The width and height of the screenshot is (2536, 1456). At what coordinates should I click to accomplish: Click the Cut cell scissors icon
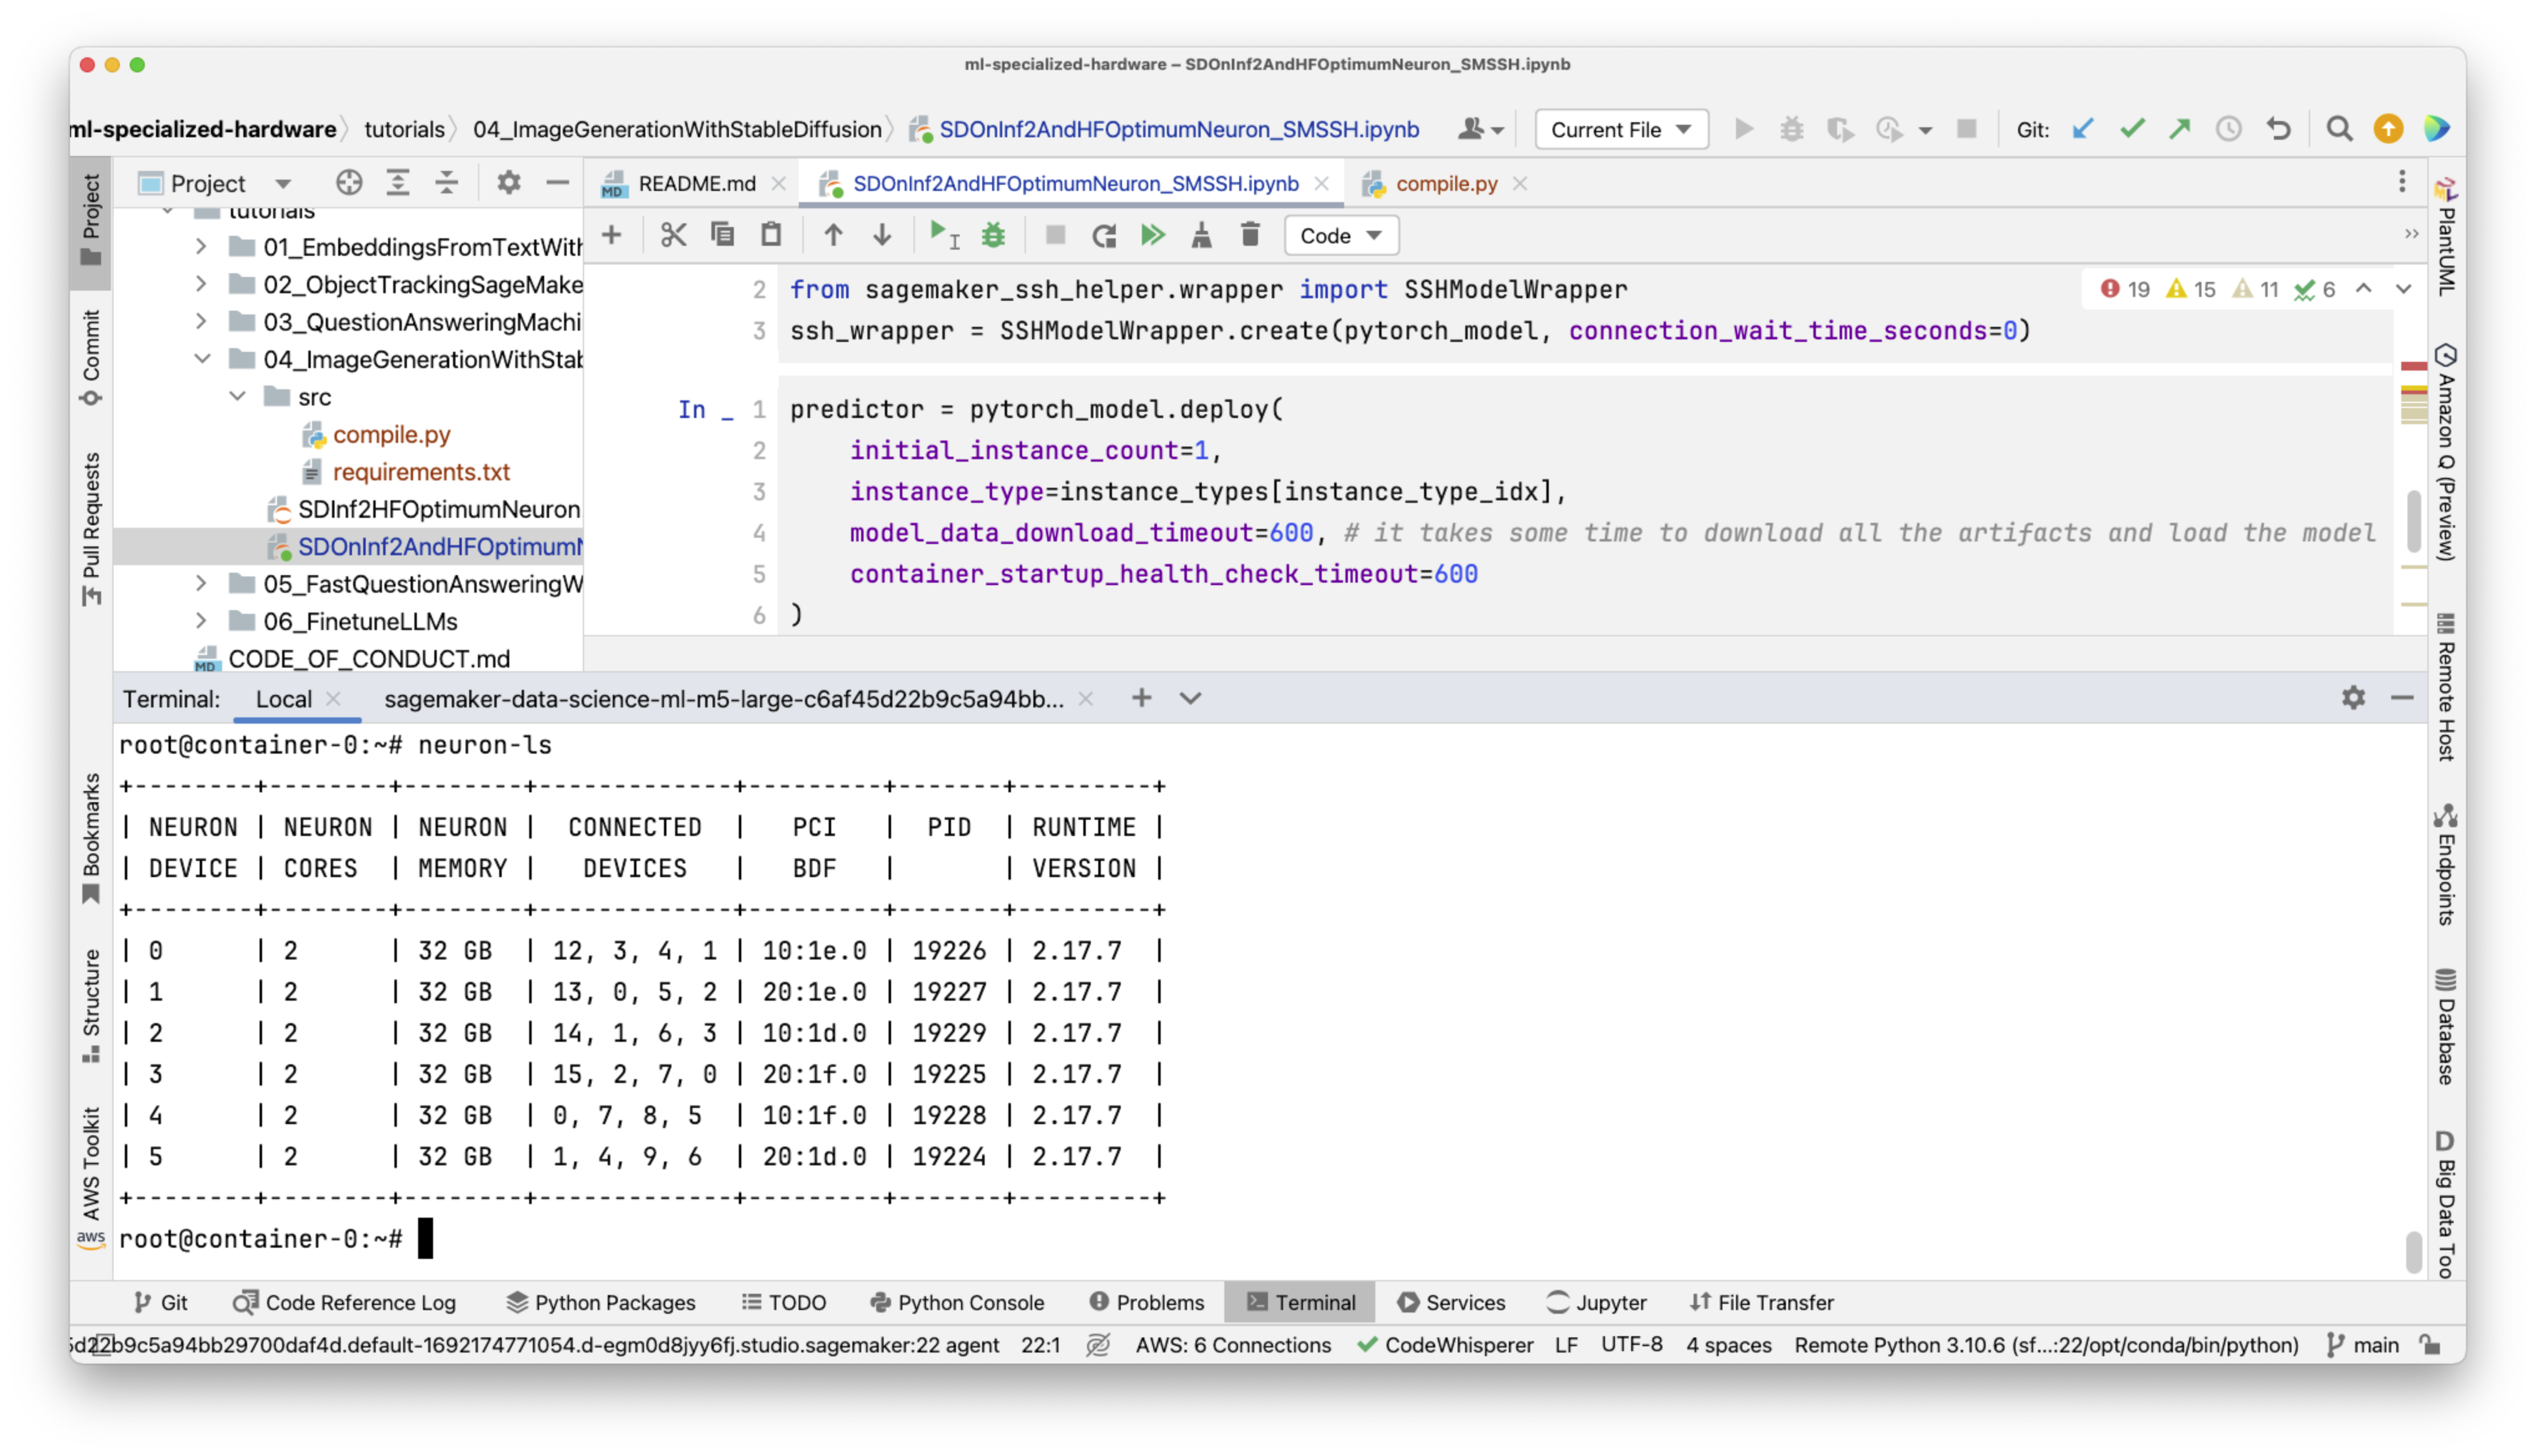coord(673,235)
